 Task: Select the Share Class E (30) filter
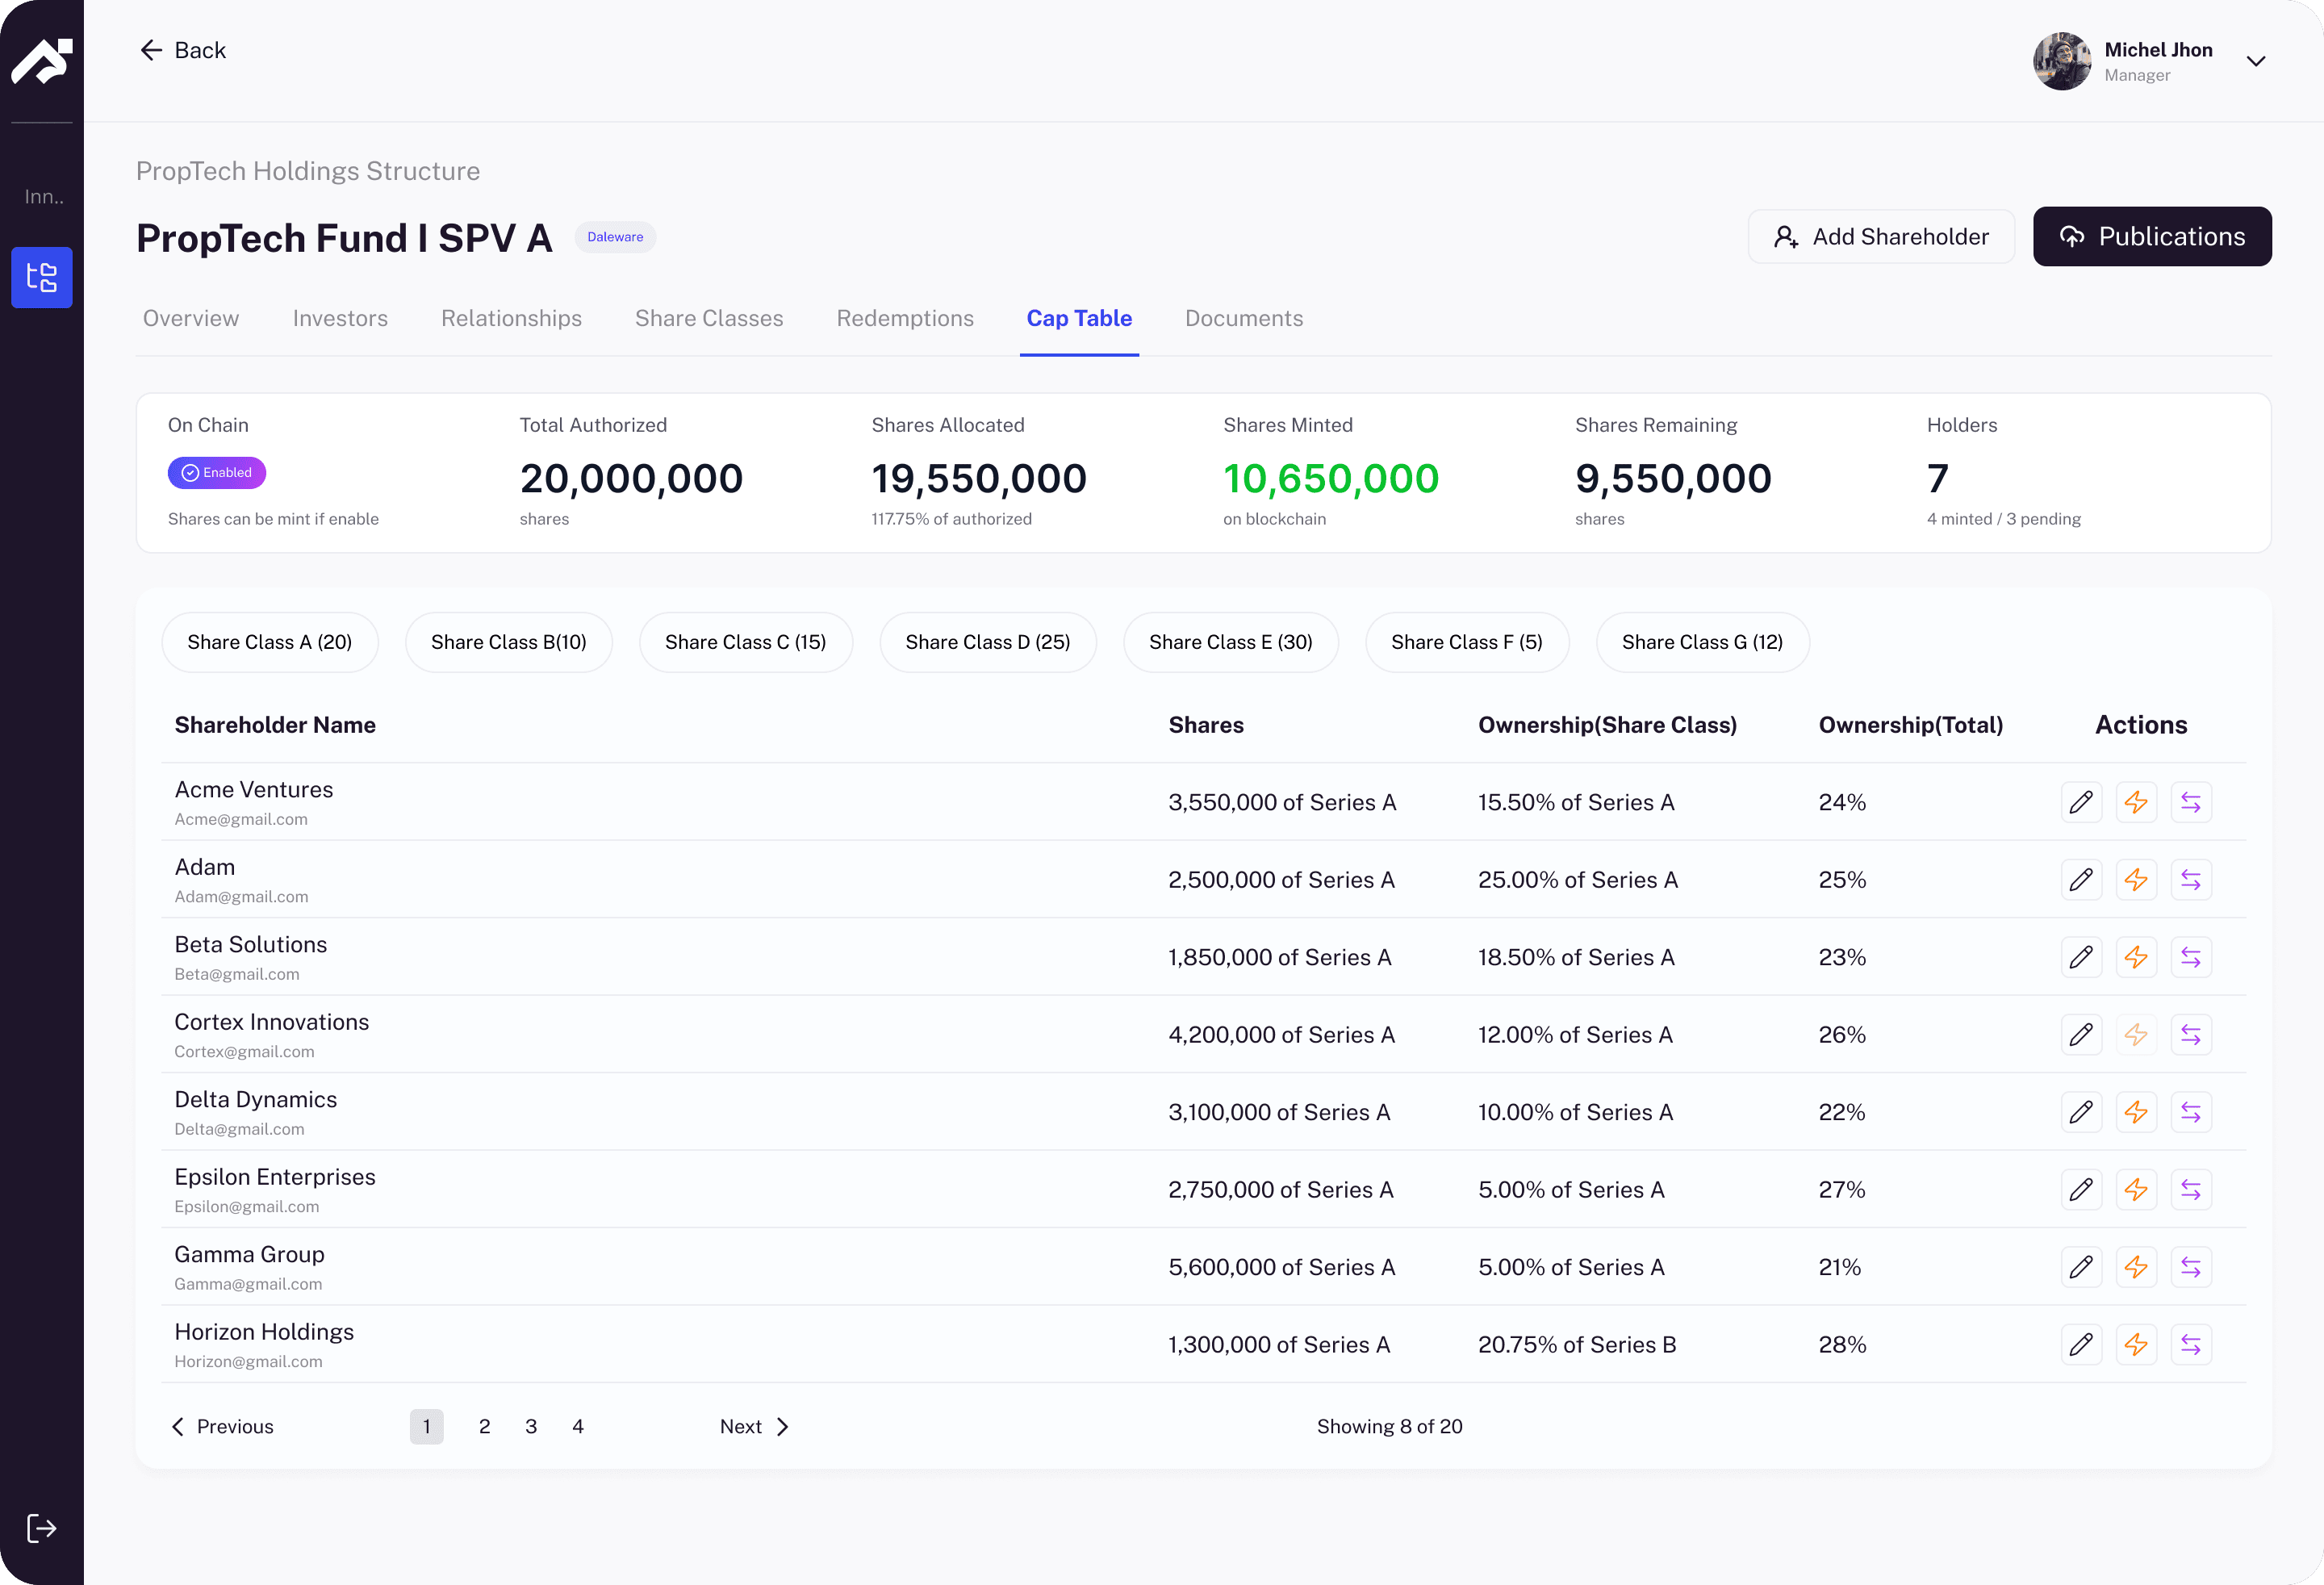tap(1231, 642)
